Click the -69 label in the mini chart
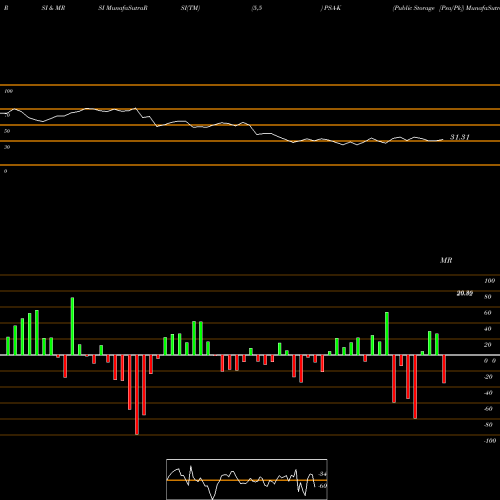Image resolution: width=500 pixels, height=500 pixels. (323, 486)
